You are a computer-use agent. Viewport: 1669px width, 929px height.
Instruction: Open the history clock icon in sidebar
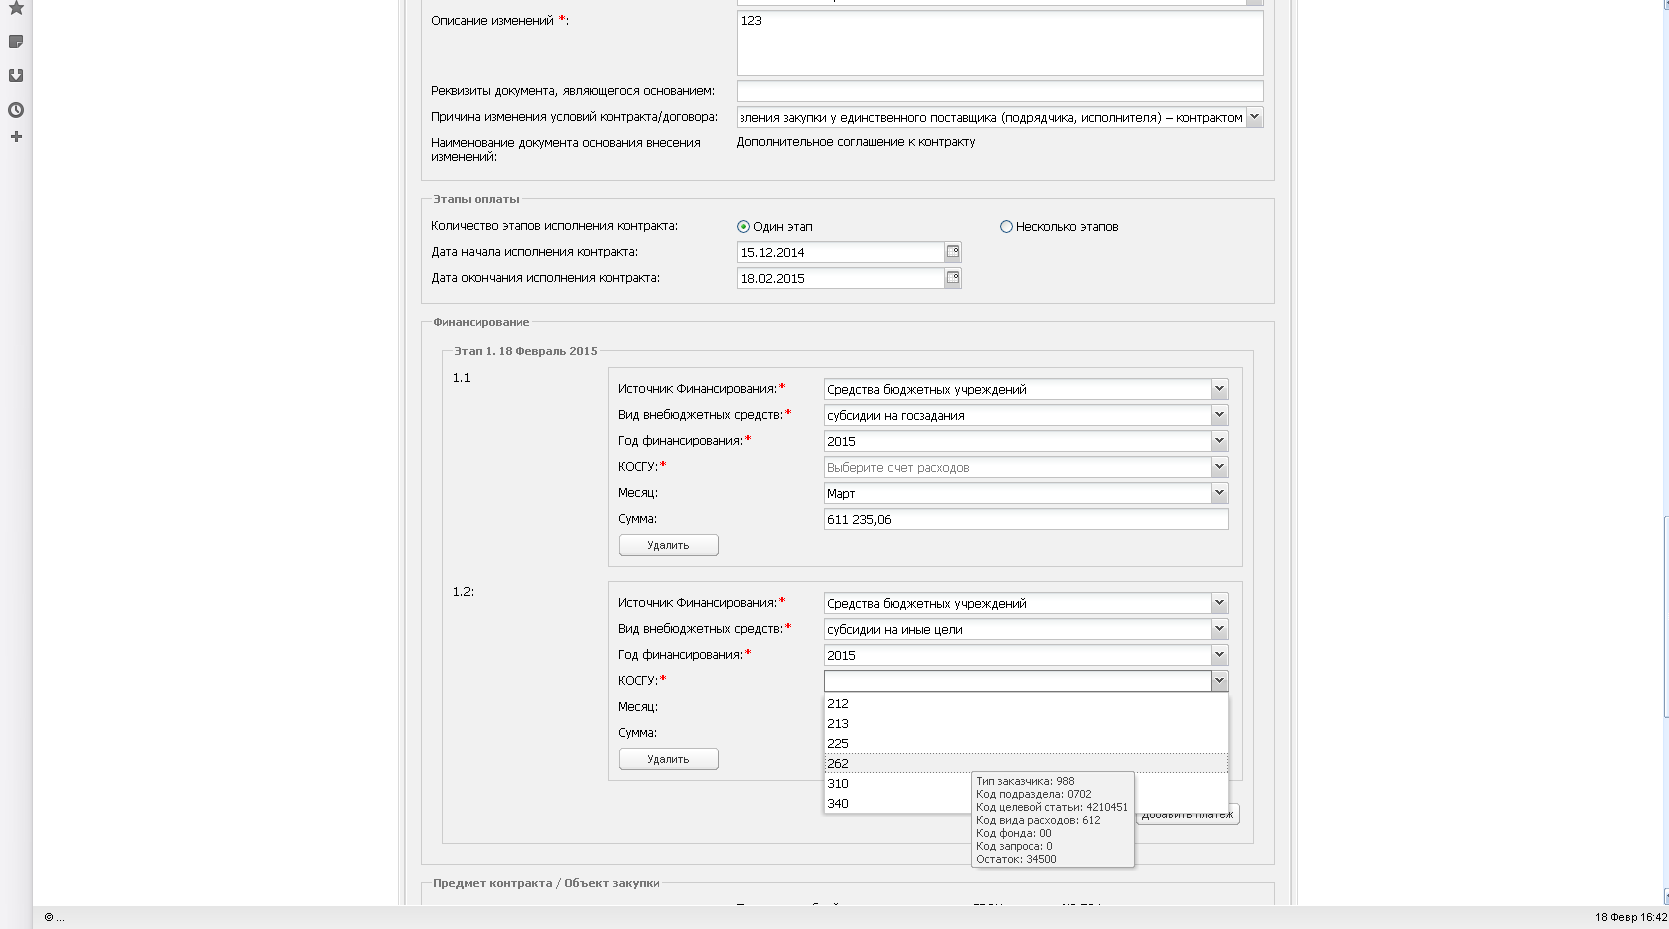point(16,110)
